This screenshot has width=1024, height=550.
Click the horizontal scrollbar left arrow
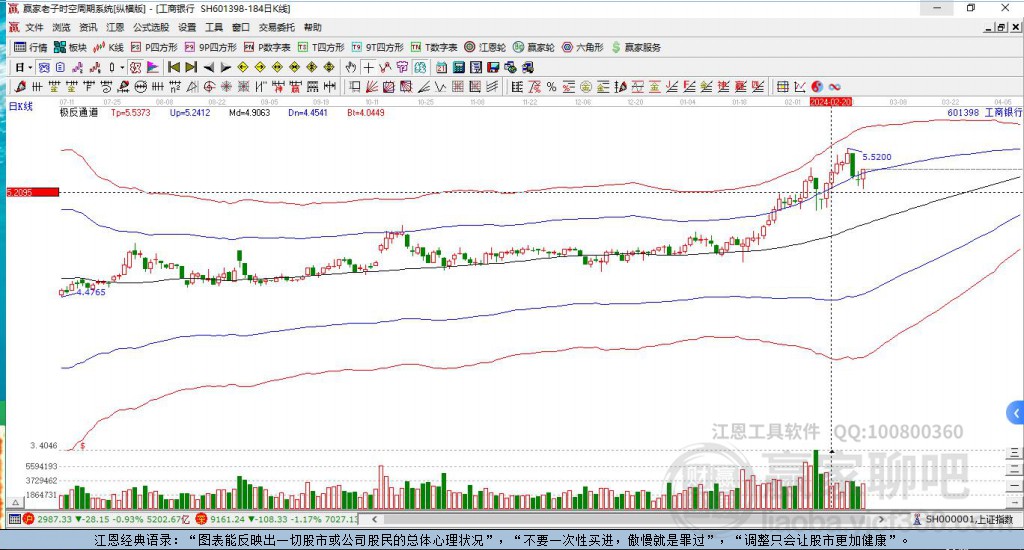374,519
